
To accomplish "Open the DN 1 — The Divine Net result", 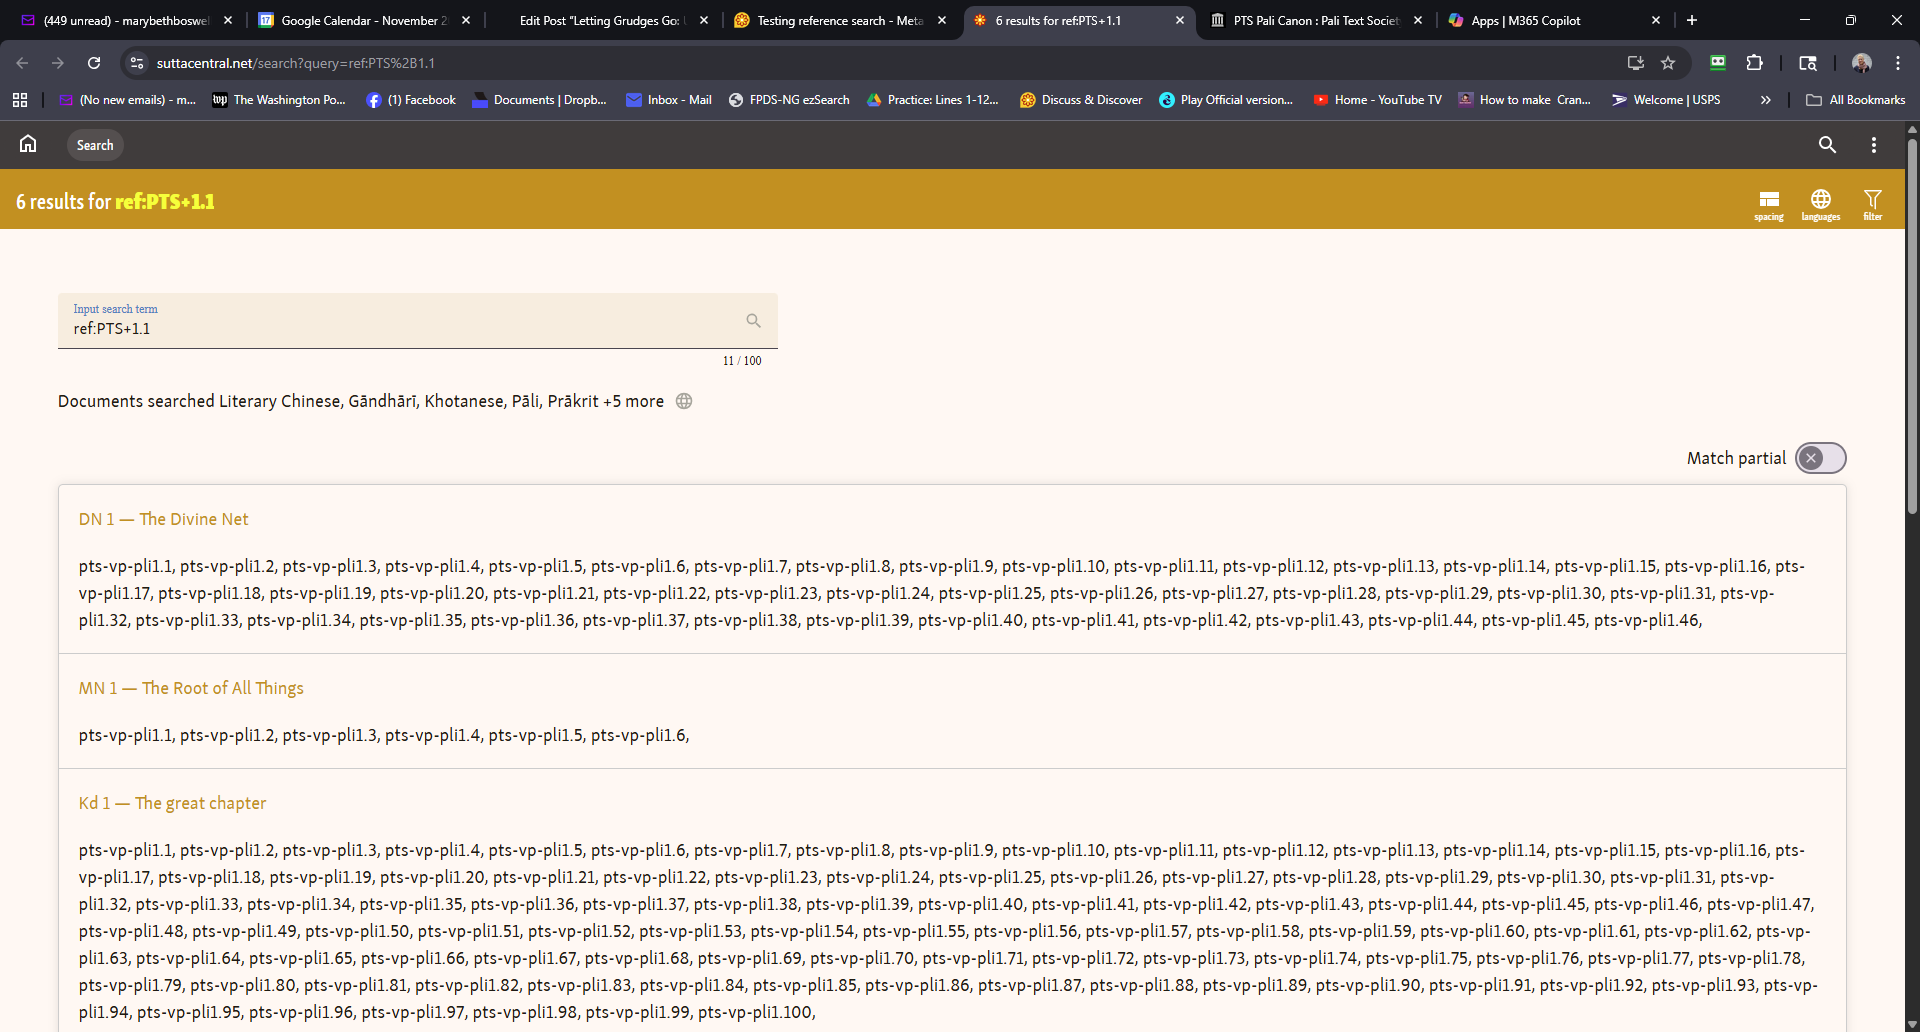I will coord(163,519).
